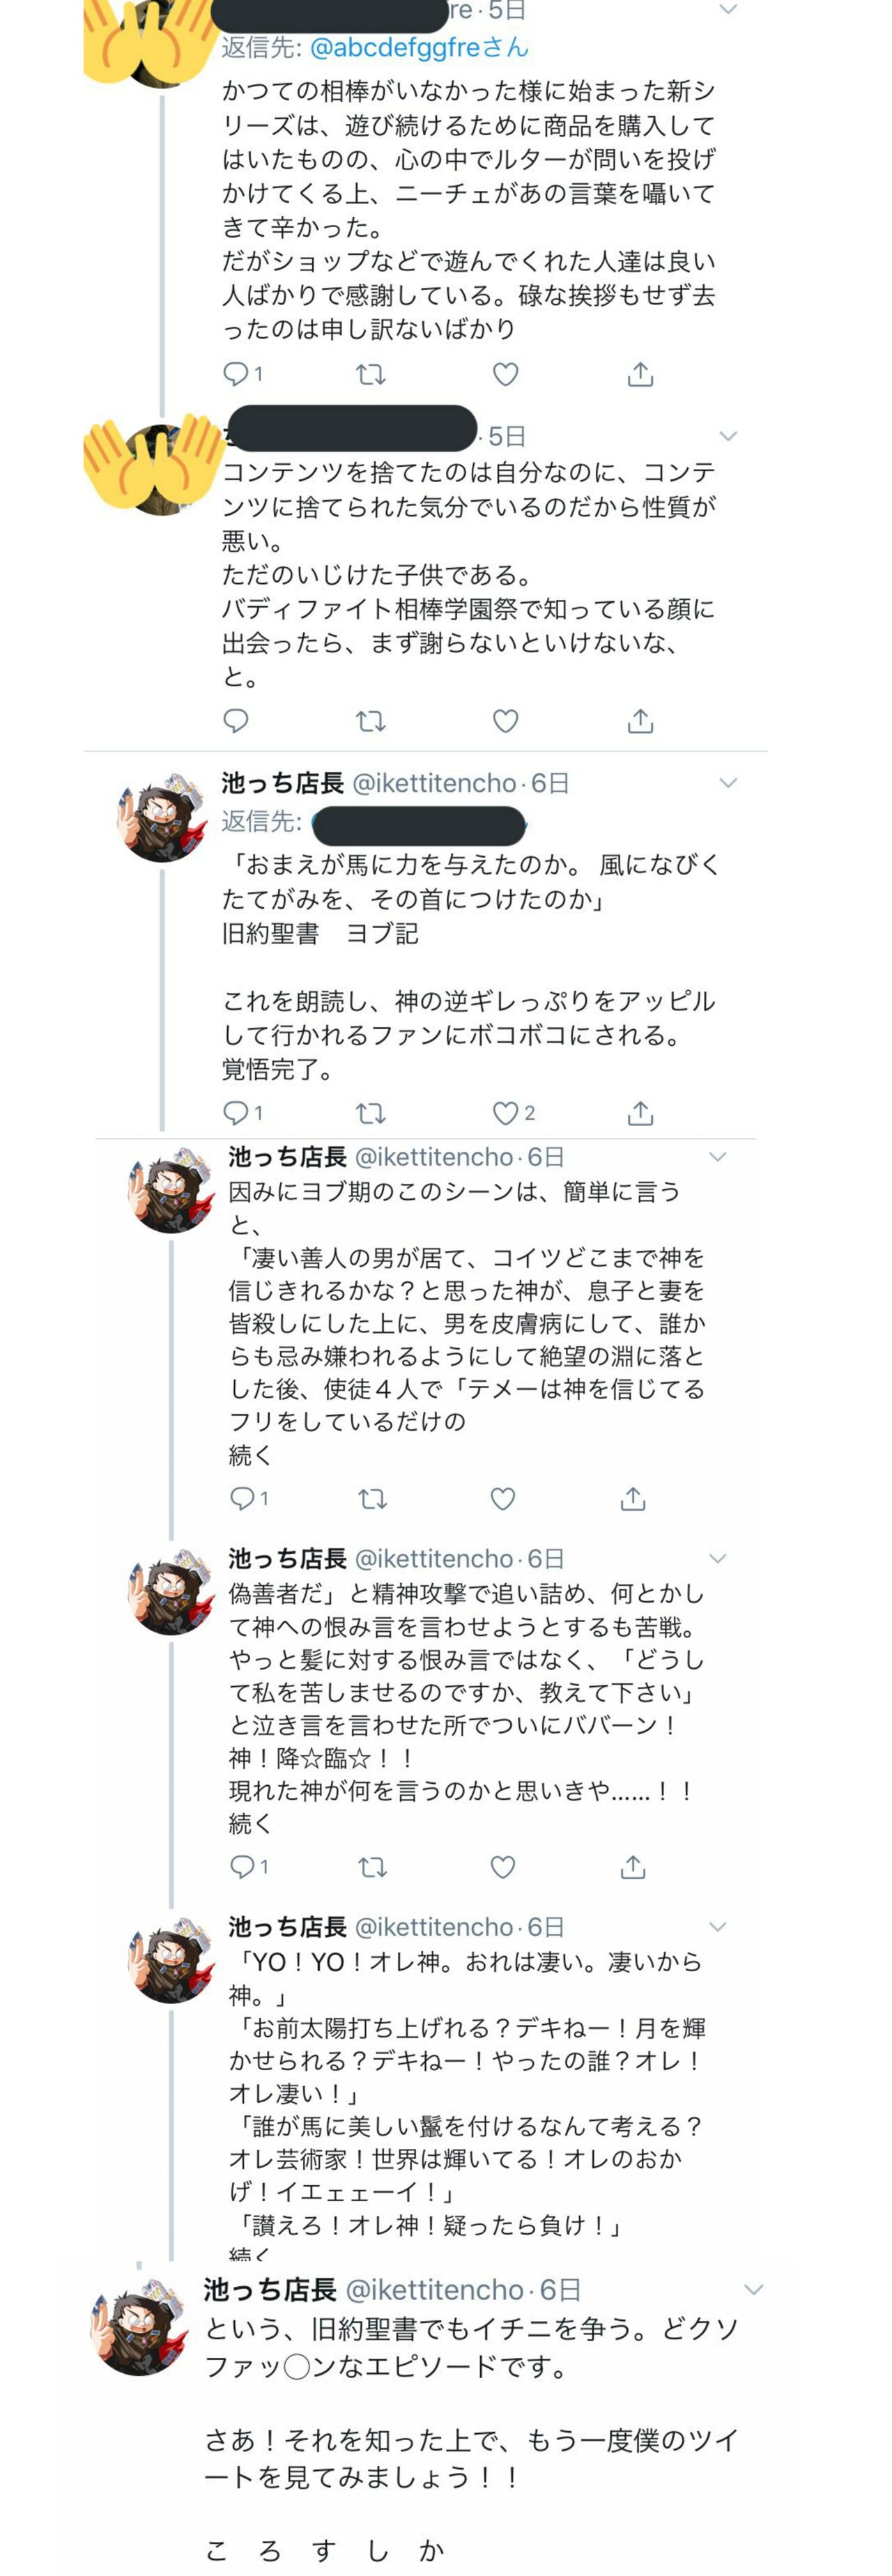Like the tweet ending 申し訳ないばかり
The width and height of the screenshot is (892, 2576).
click(x=506, y=374)
